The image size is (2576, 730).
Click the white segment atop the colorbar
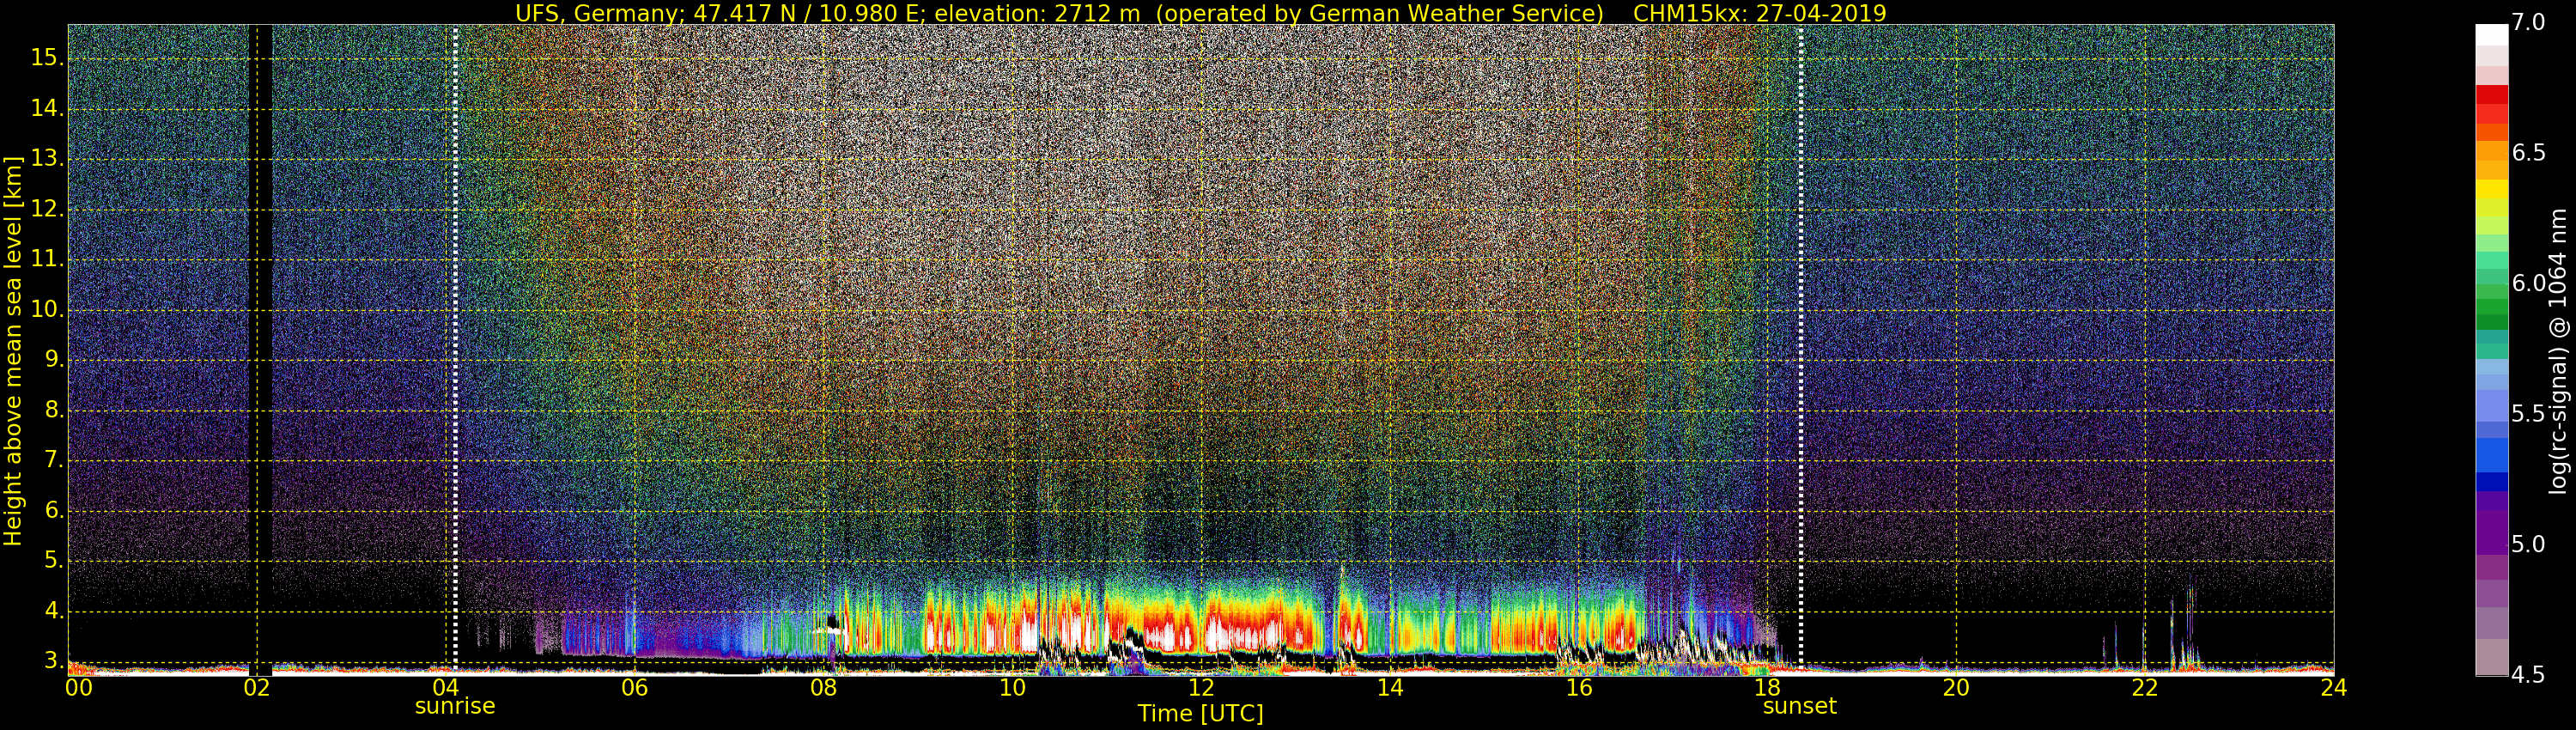click(x=2491, y=35)
